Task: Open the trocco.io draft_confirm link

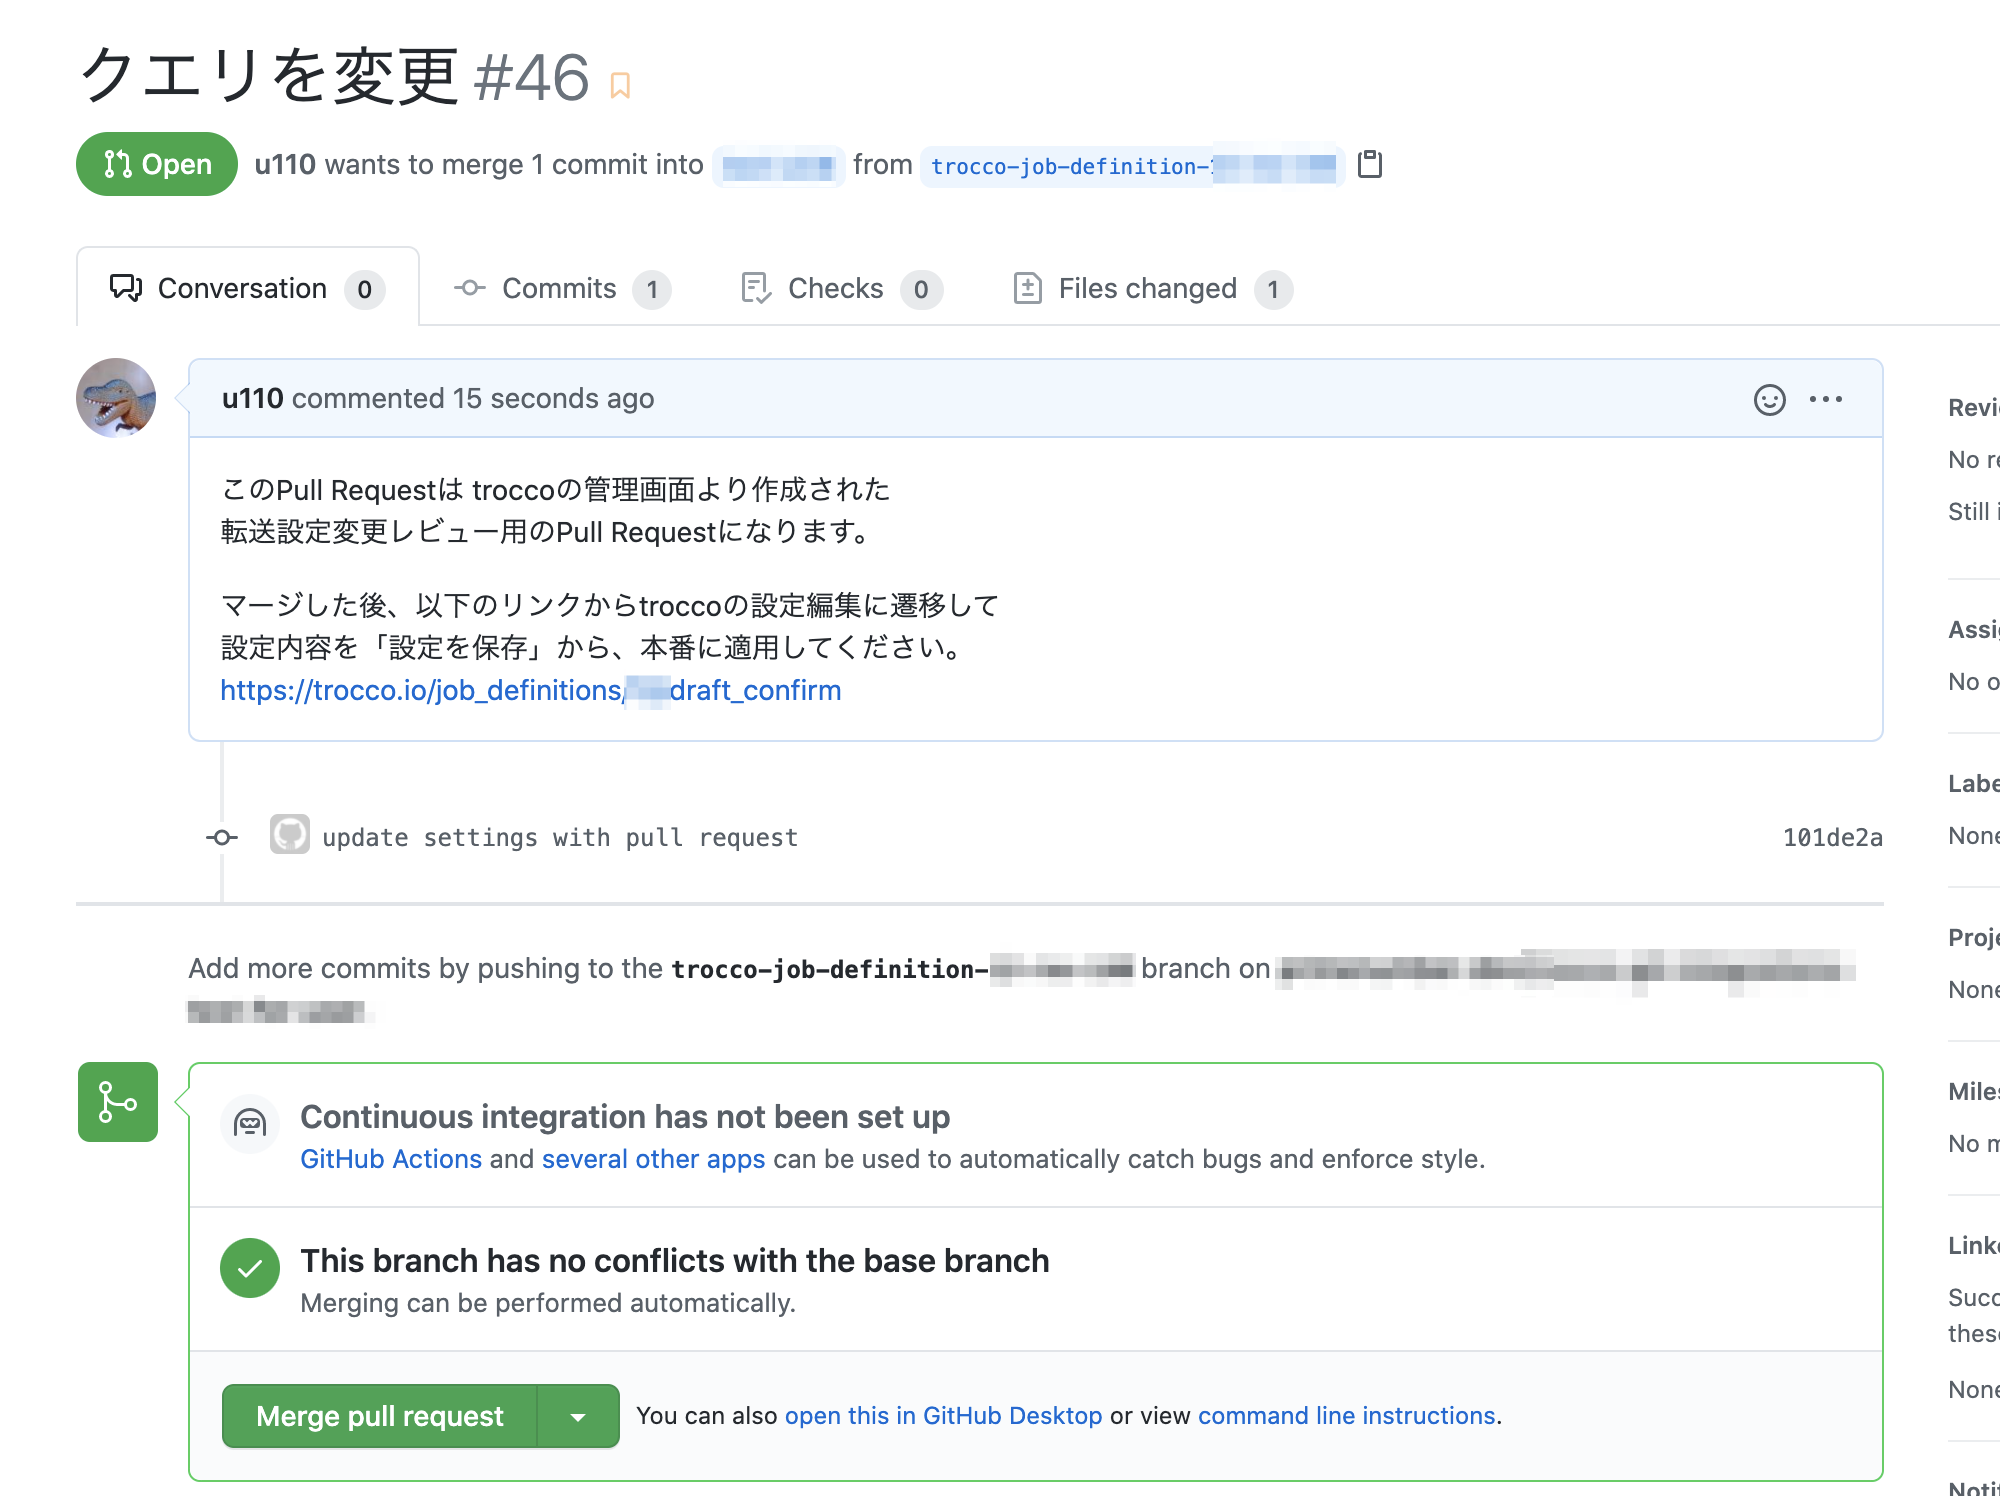Action: click(x=530, y=690)
